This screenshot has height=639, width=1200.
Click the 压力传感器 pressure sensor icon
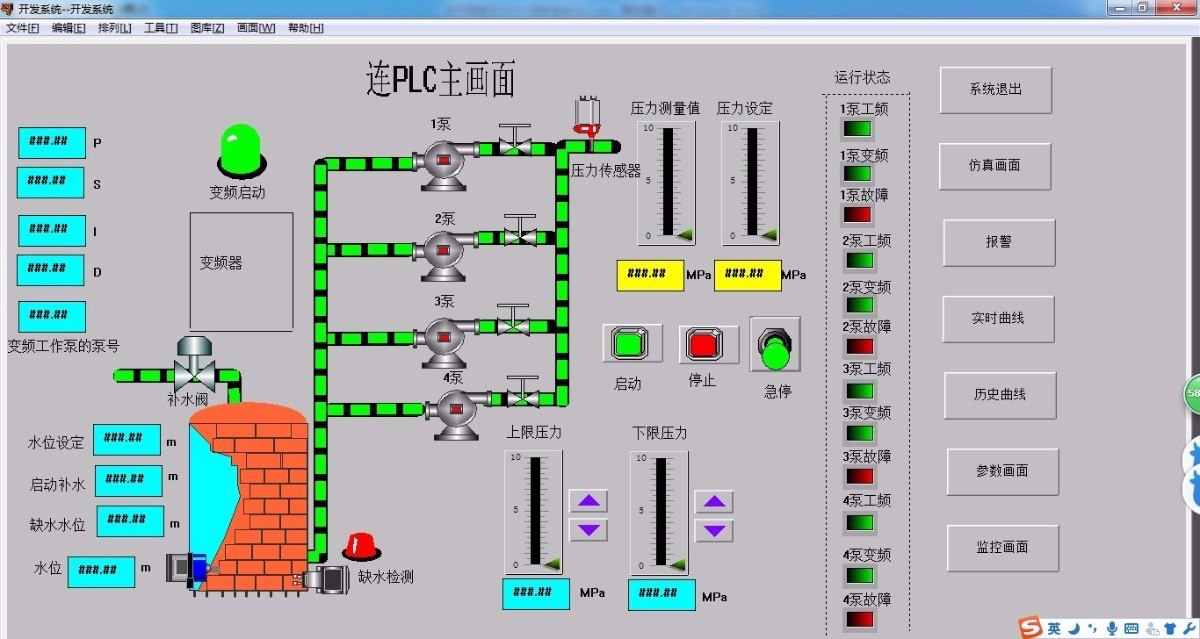coord(587,119)
